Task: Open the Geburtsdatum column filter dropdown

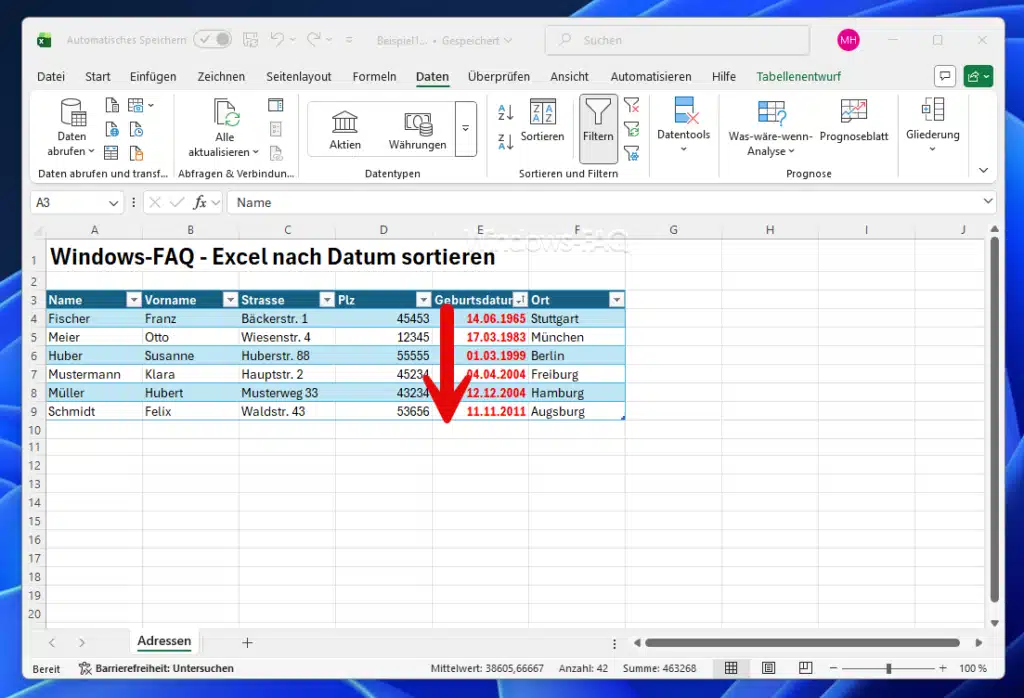Action: pyautogui.click(x=522, y=299)
